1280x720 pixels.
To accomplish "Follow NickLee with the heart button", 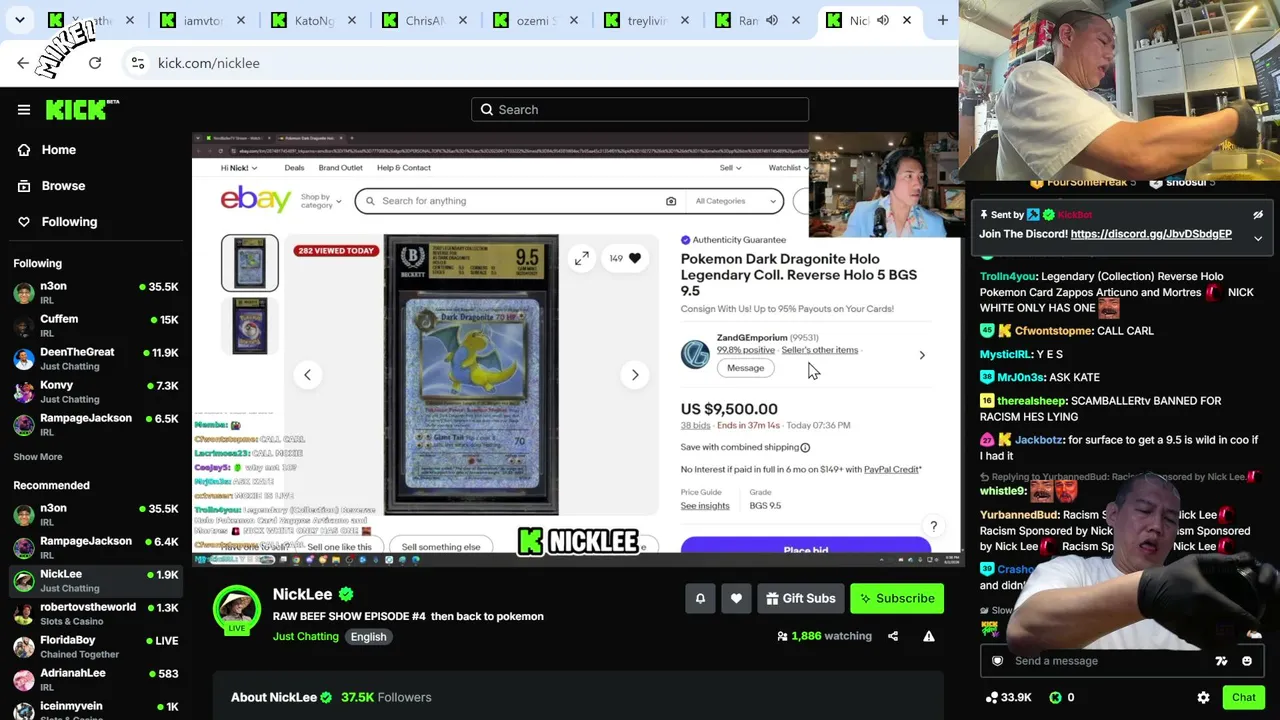I will tap(736, 599).
